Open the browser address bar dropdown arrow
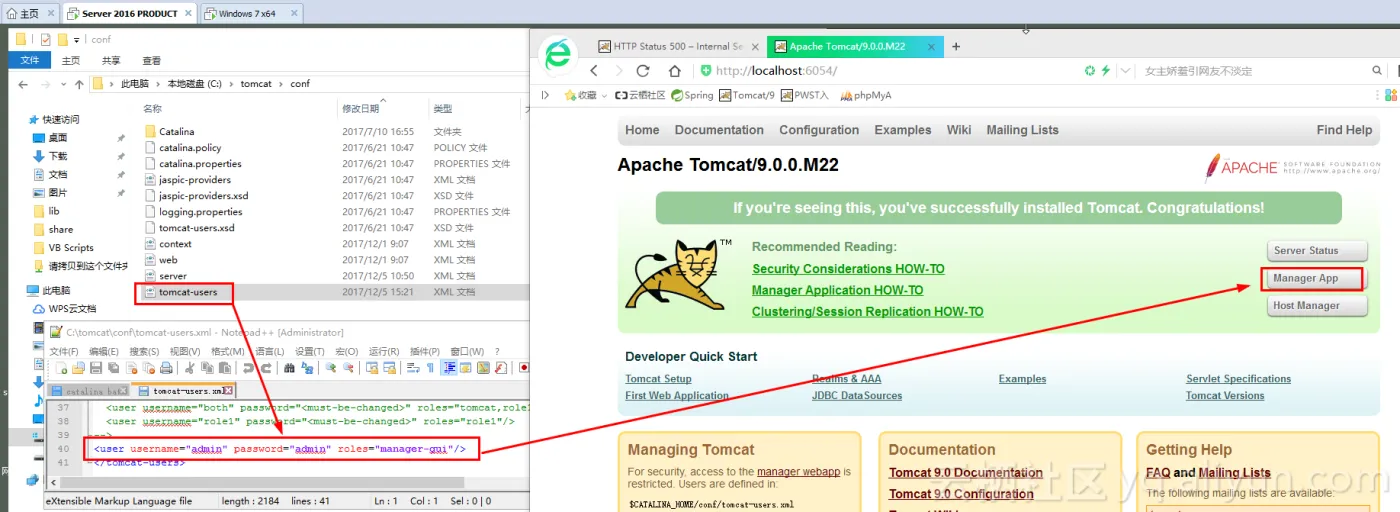Image resolution: width=1400 pixels, height=512 pixels. [1126, 71]
